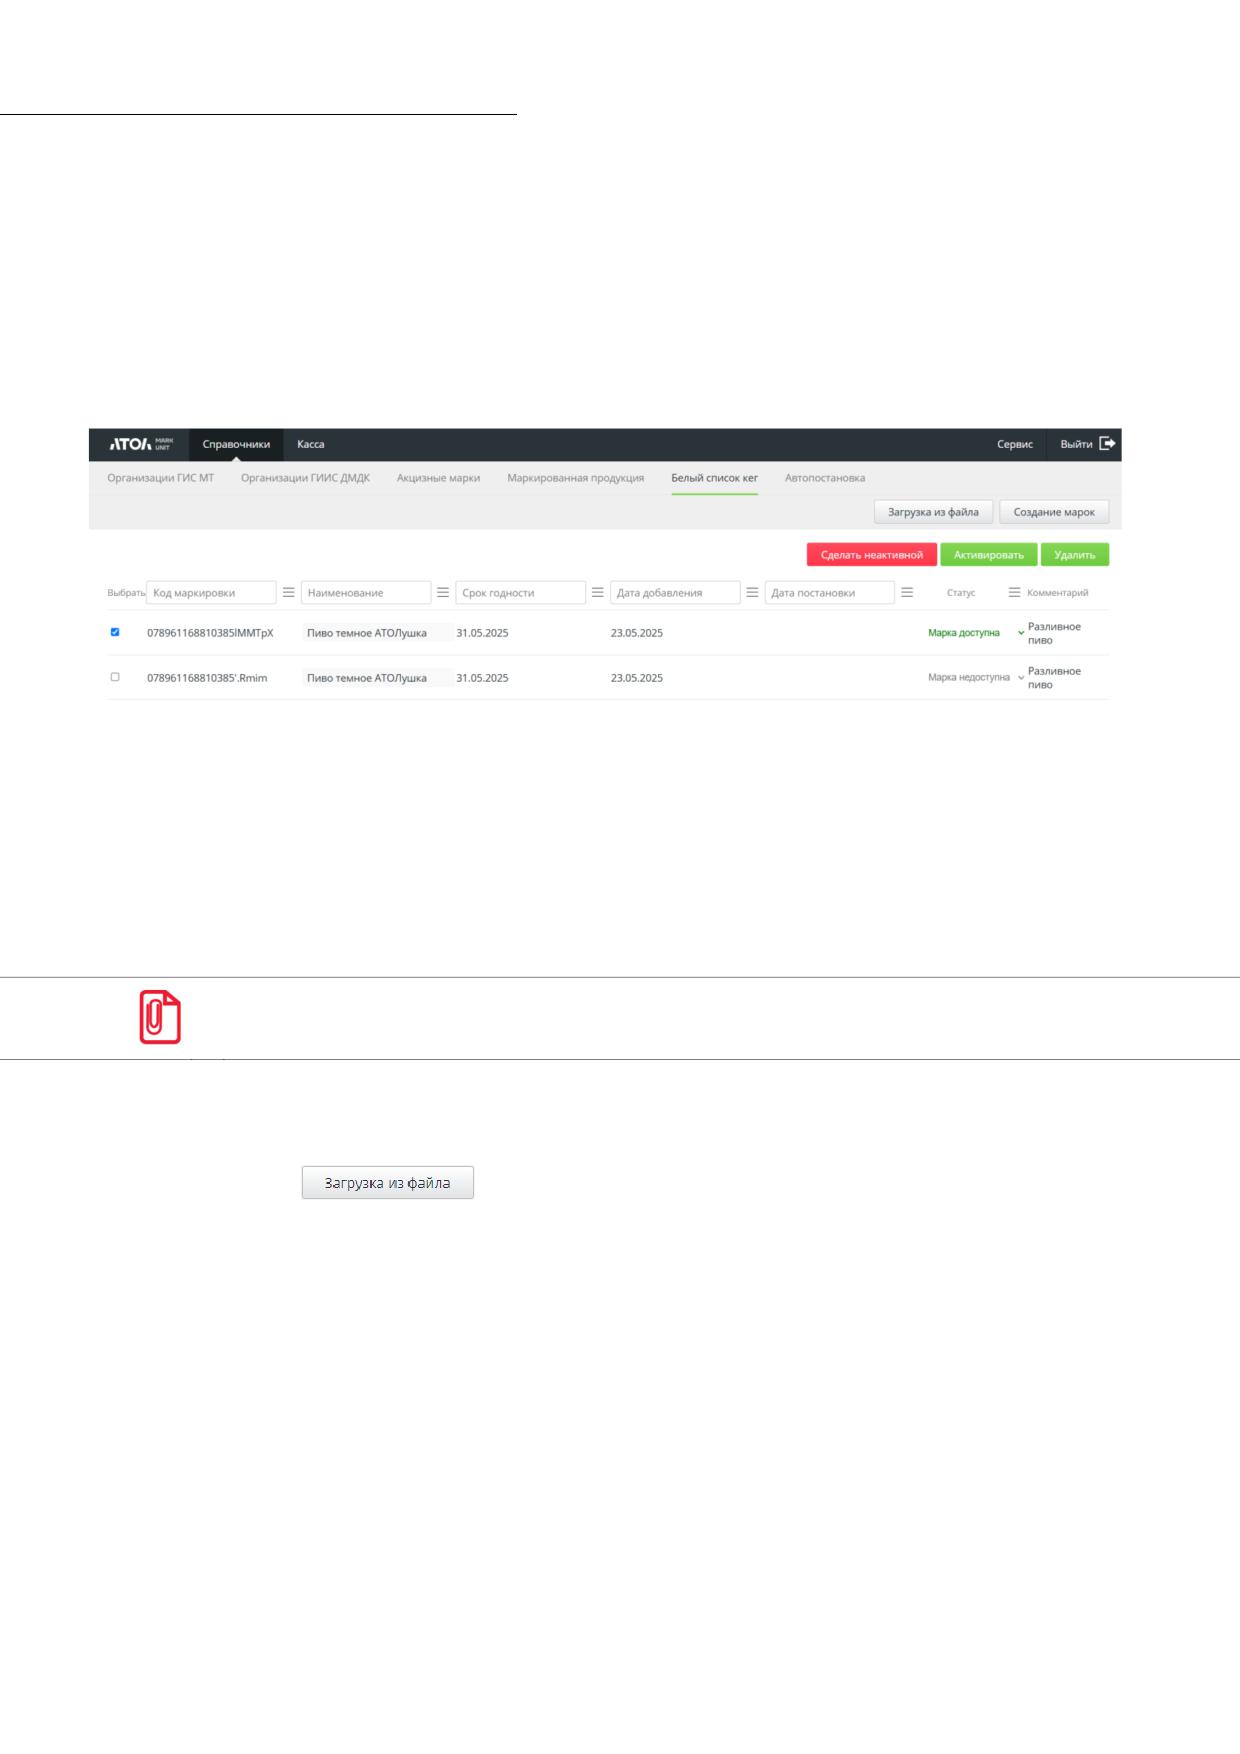Select marking code 078961168810385'.Rmim
The height and width of the screenshot is (1754, 1240).
coord(207,678)
